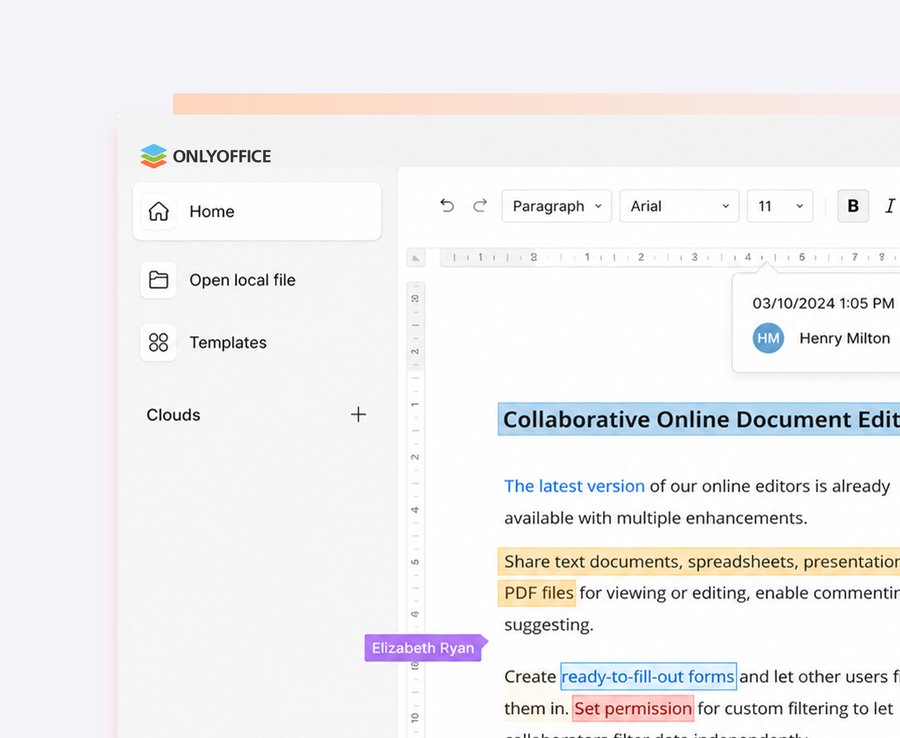Click the 03/10/2024 1:05 PM timestamp

coord(823,303)
